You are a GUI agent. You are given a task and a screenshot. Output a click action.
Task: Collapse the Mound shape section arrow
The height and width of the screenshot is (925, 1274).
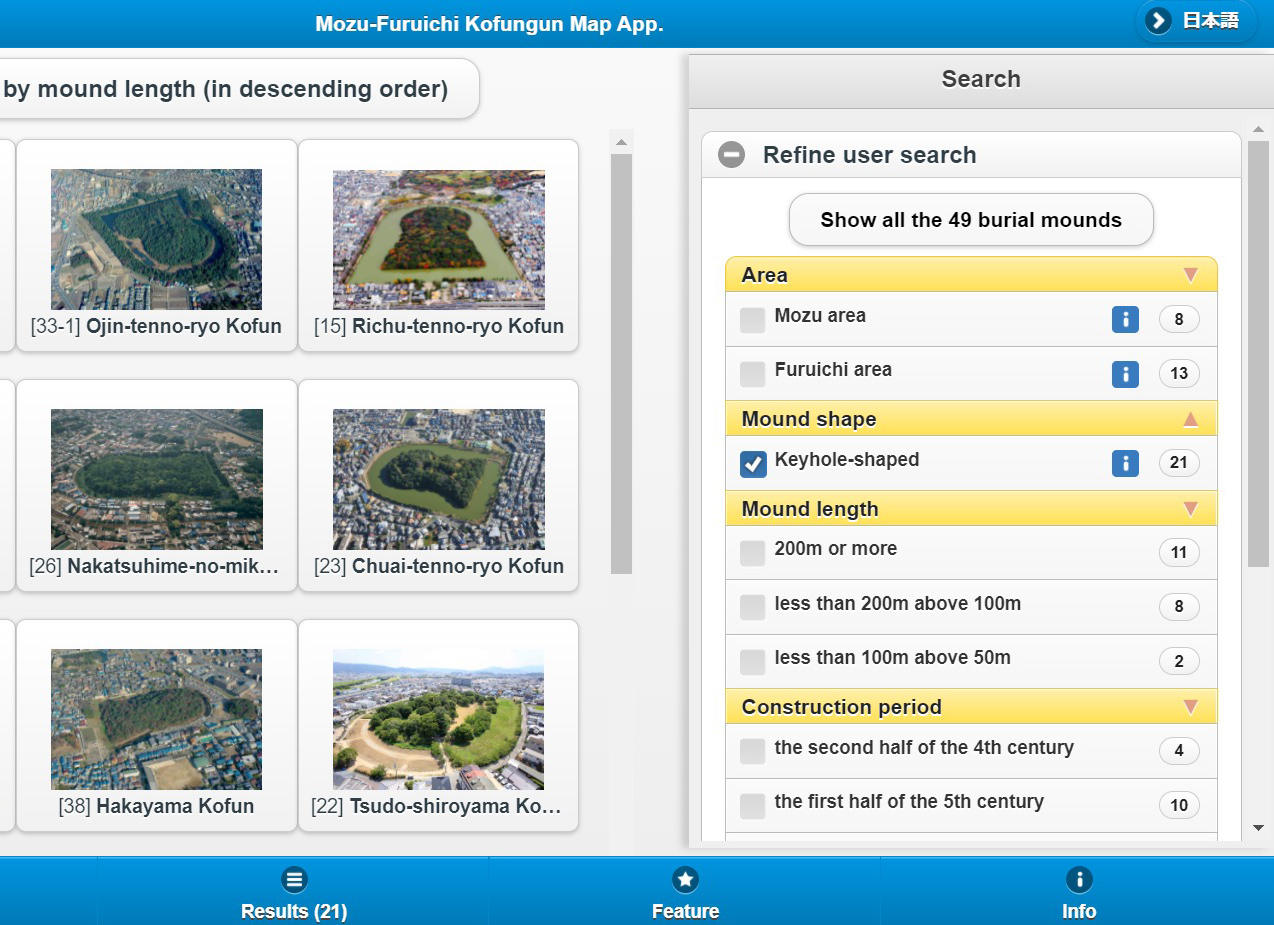1190,419
